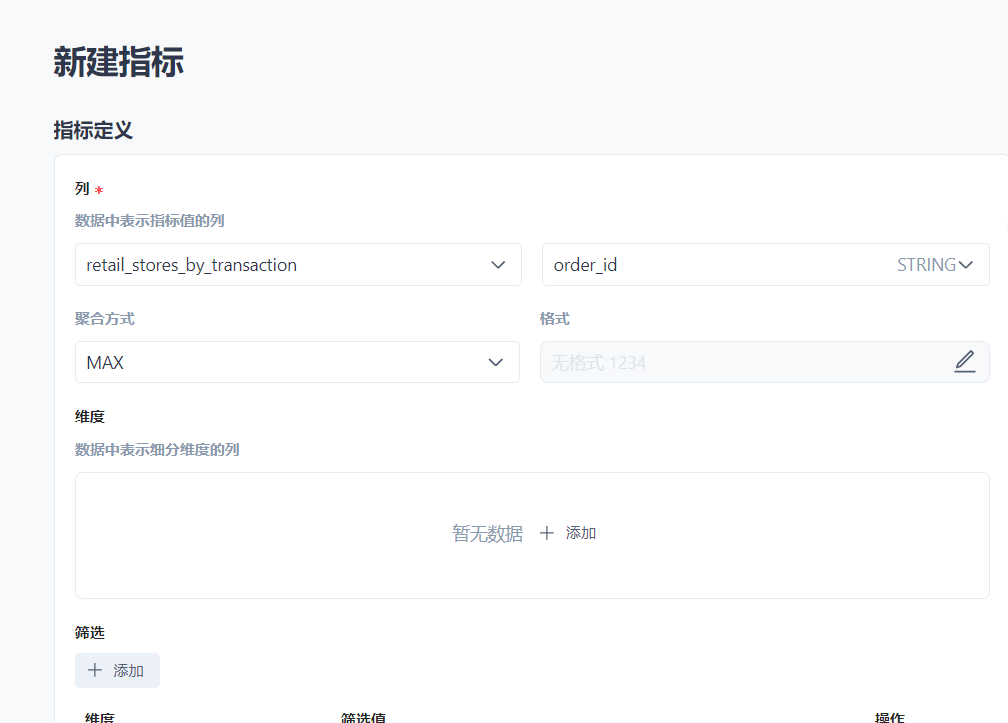Click the plus icon beside 添加 in dimensions area
Screen dimensions: 1008x723
click(547, 533)
